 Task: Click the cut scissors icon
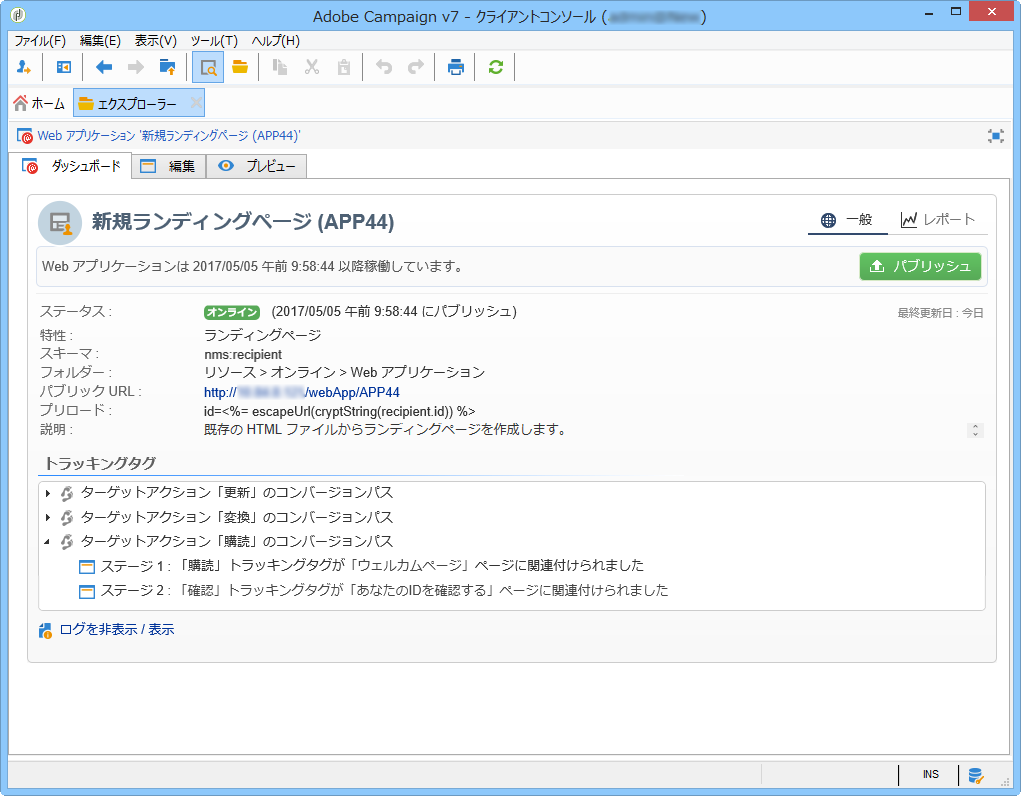pos(312,67)
